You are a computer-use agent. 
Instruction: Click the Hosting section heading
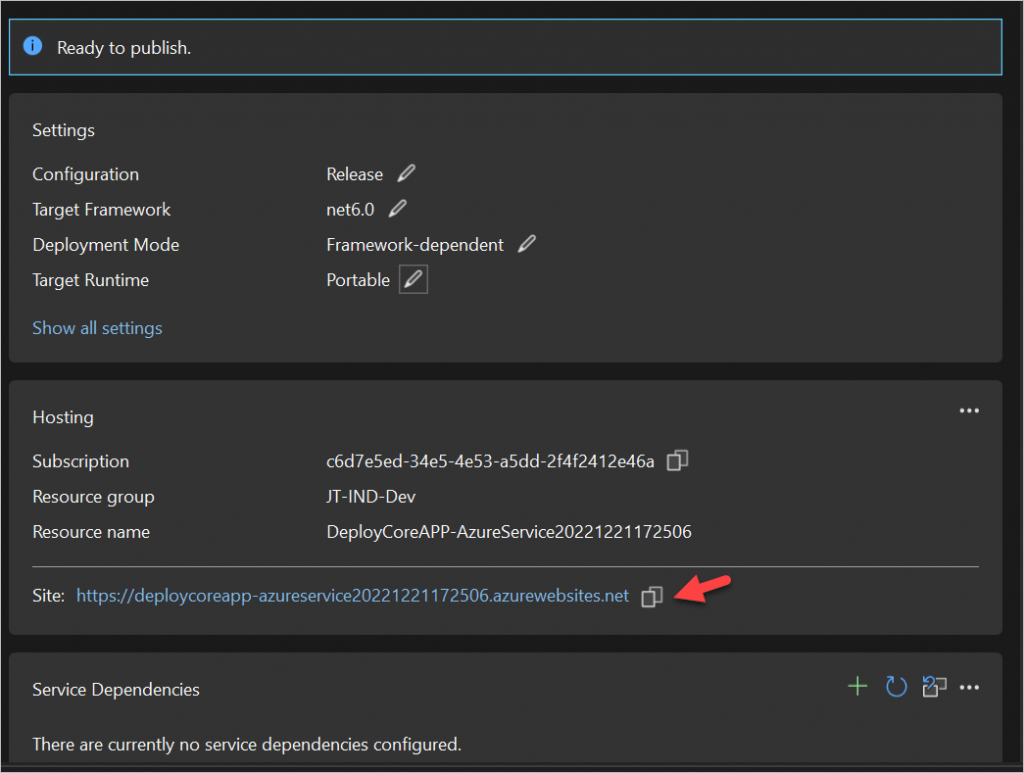pos(63,417)
